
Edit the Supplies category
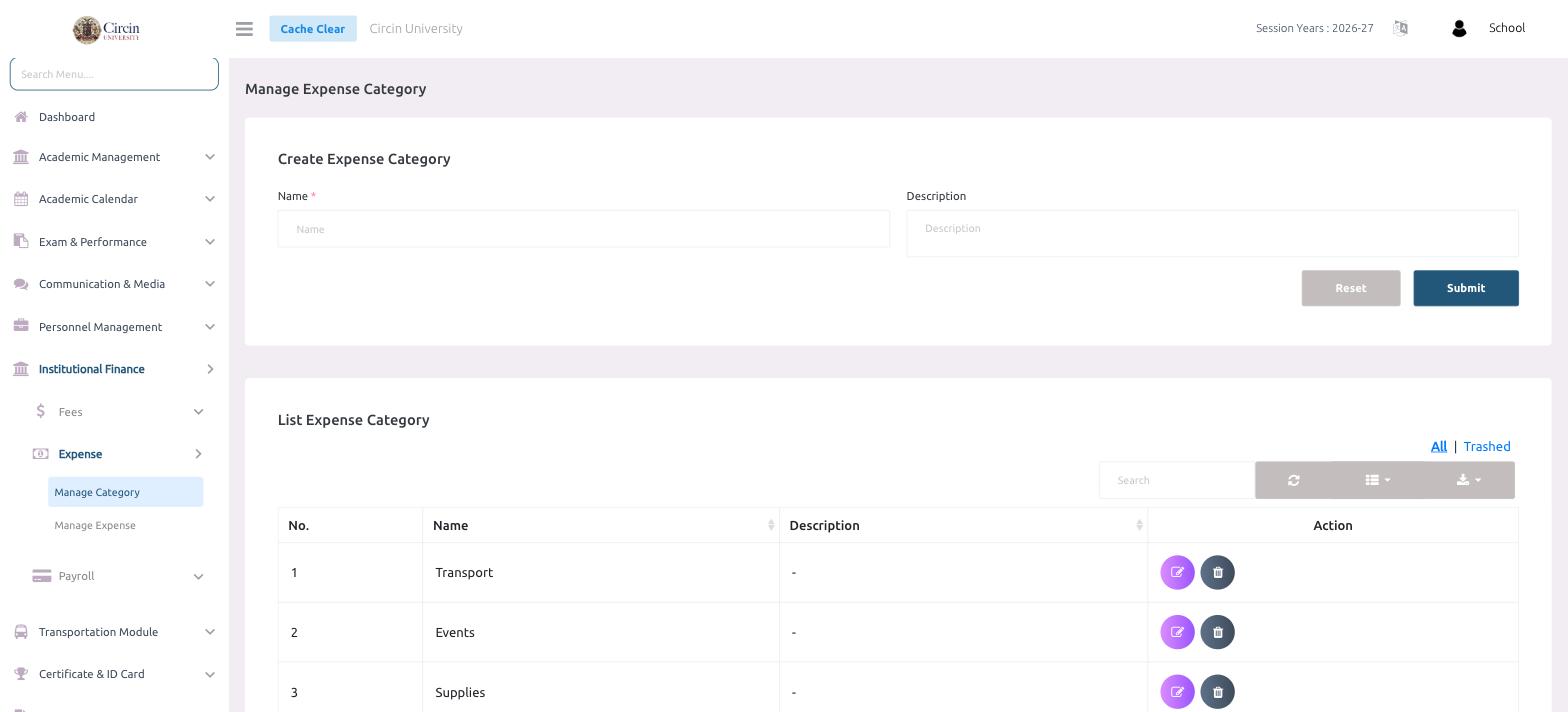pos(1177,692)
